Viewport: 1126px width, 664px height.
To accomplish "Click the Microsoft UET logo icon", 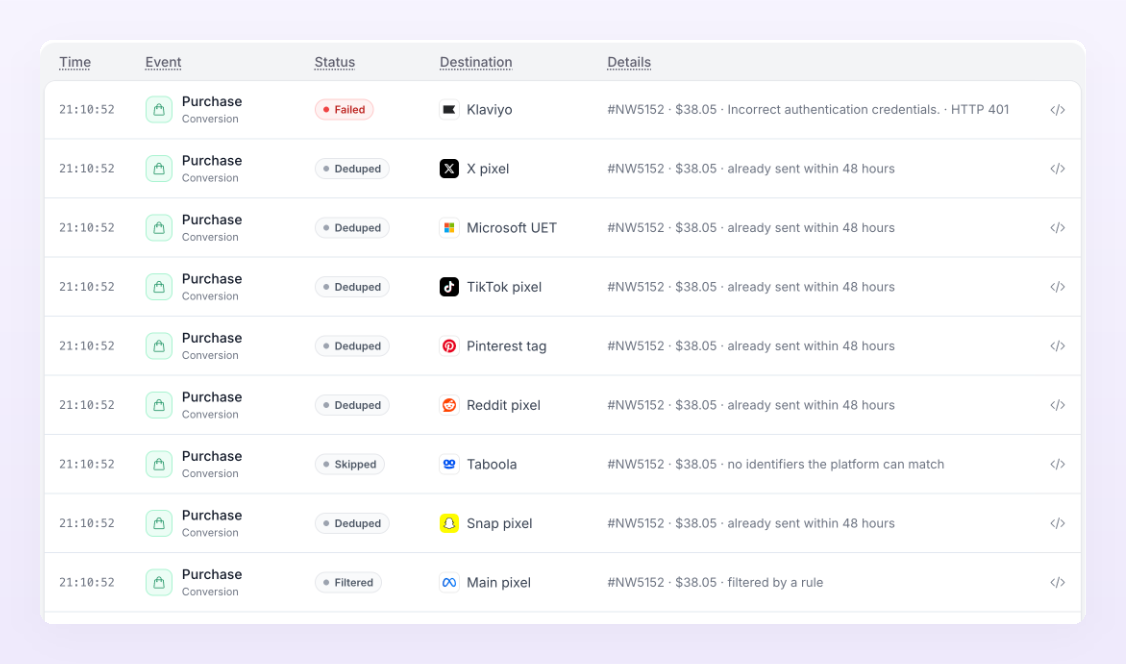I will coord(449,228).
